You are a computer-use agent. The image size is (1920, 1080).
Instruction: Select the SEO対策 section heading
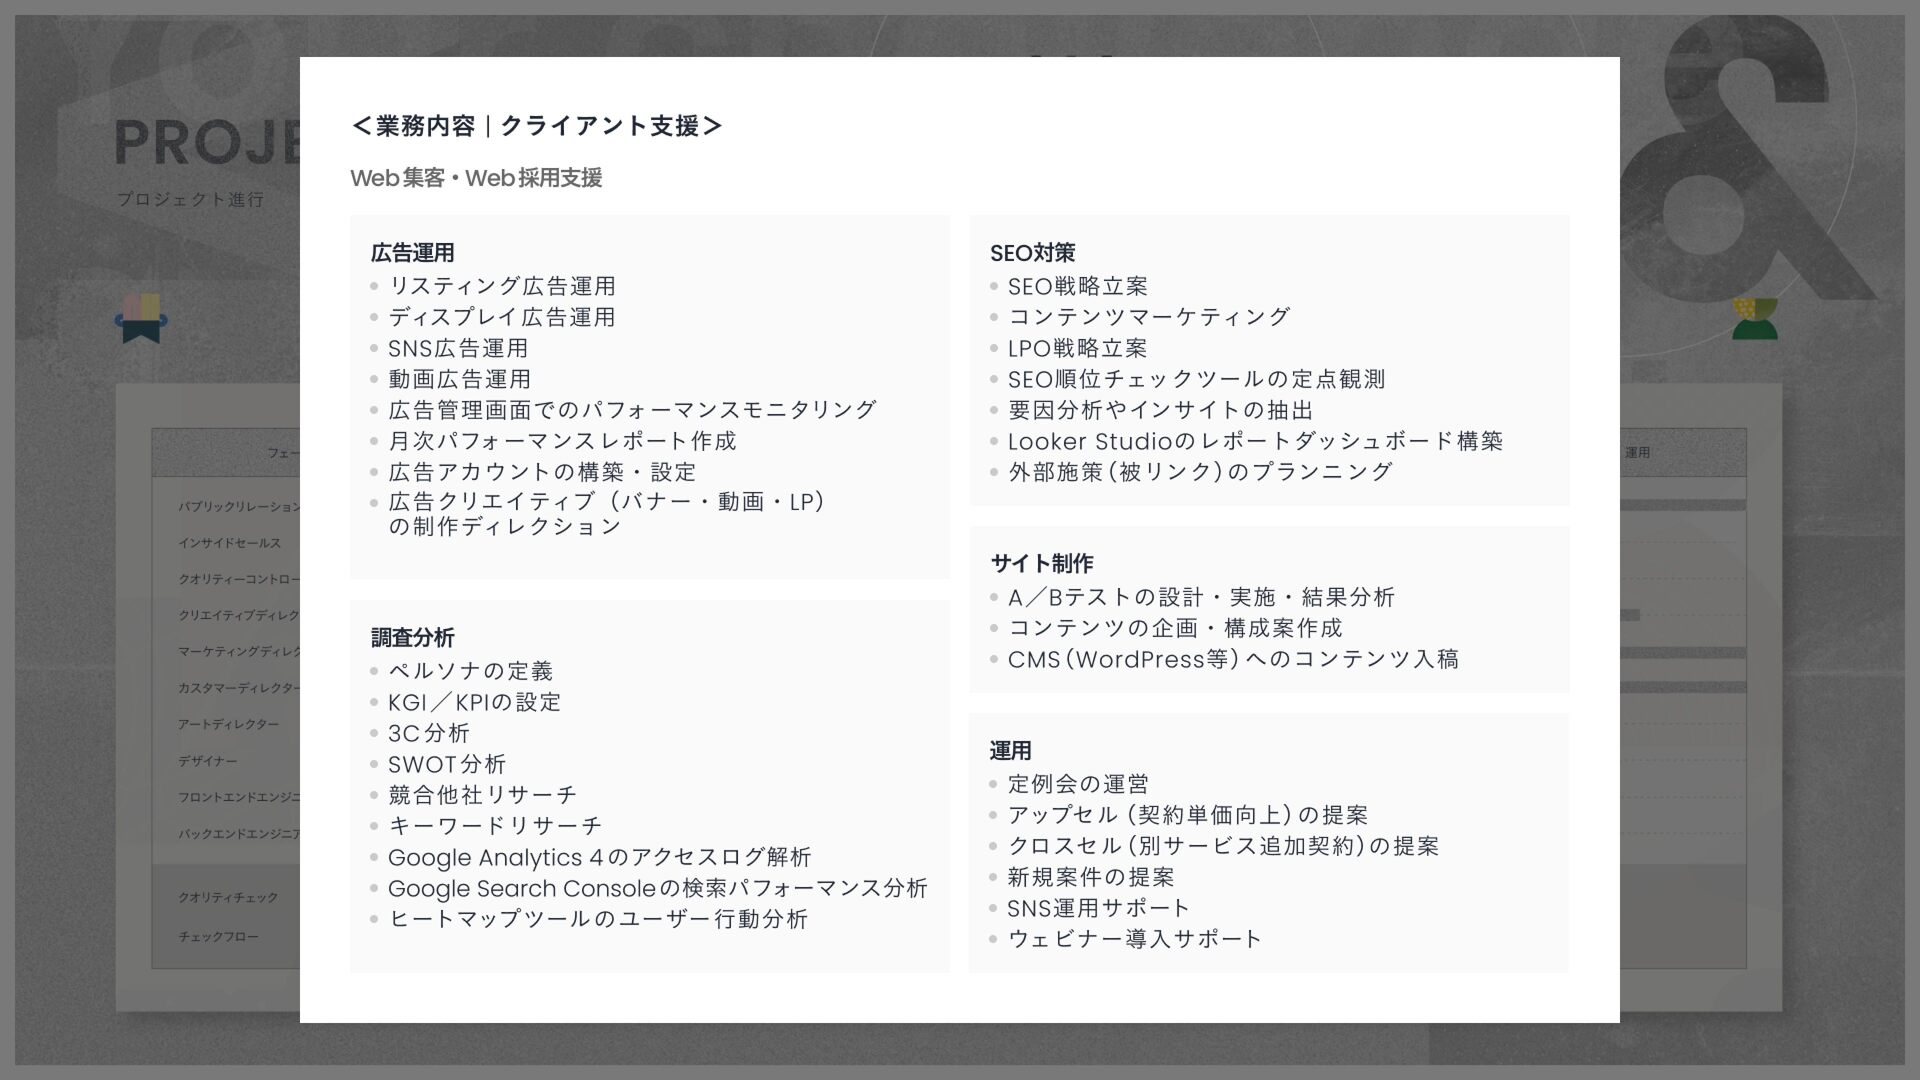point(1032,253)
